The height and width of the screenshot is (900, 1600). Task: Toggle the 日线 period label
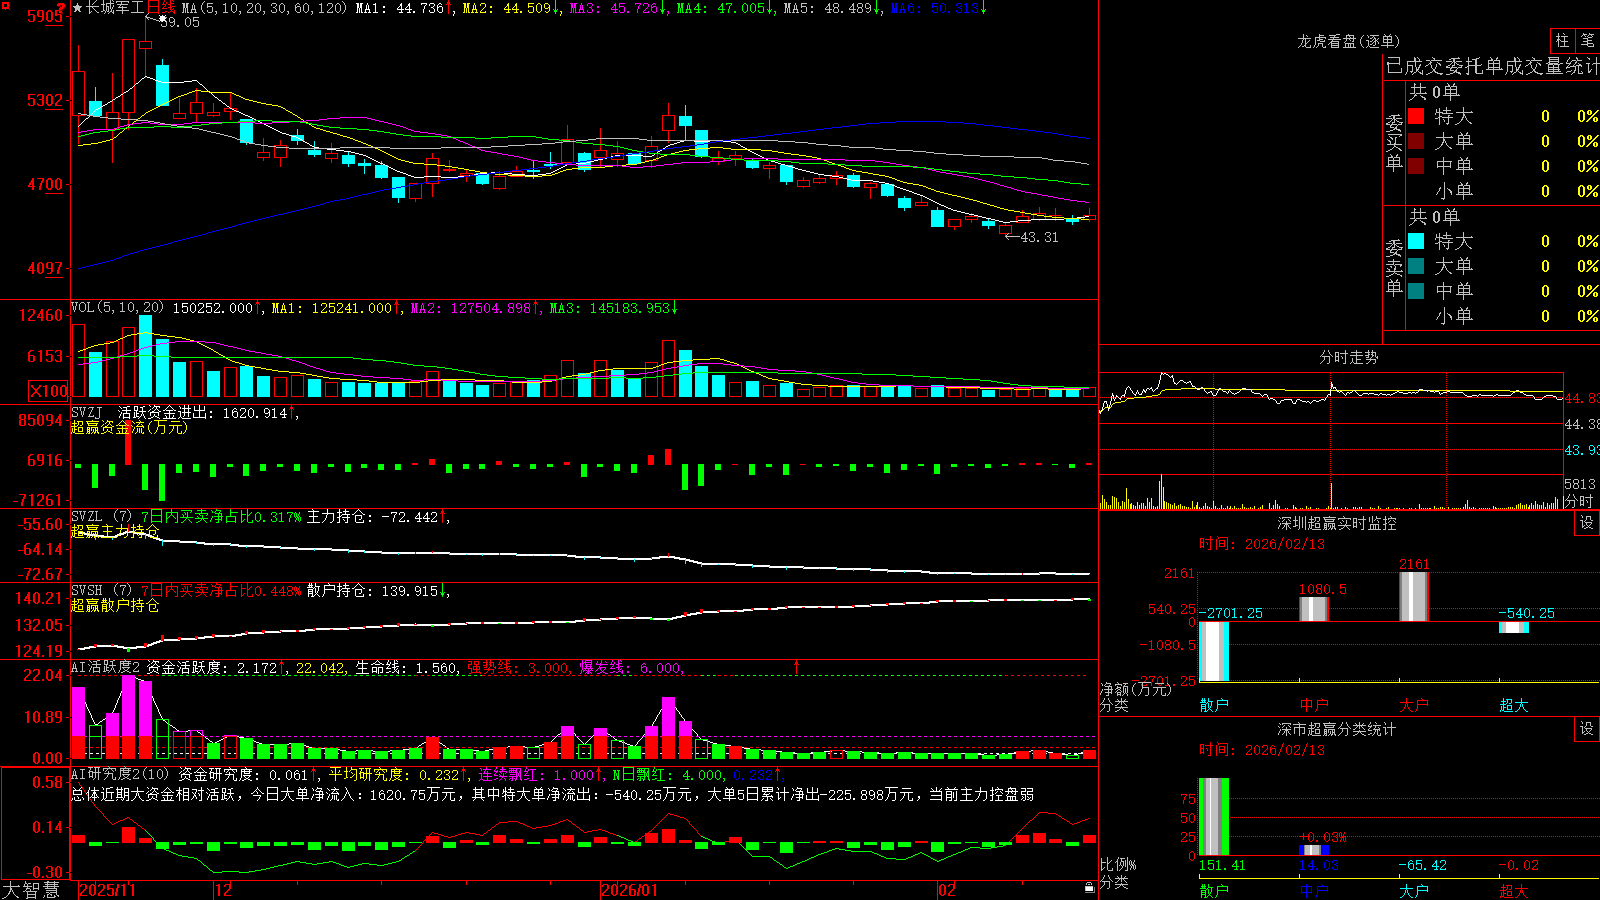coord(161,8)
